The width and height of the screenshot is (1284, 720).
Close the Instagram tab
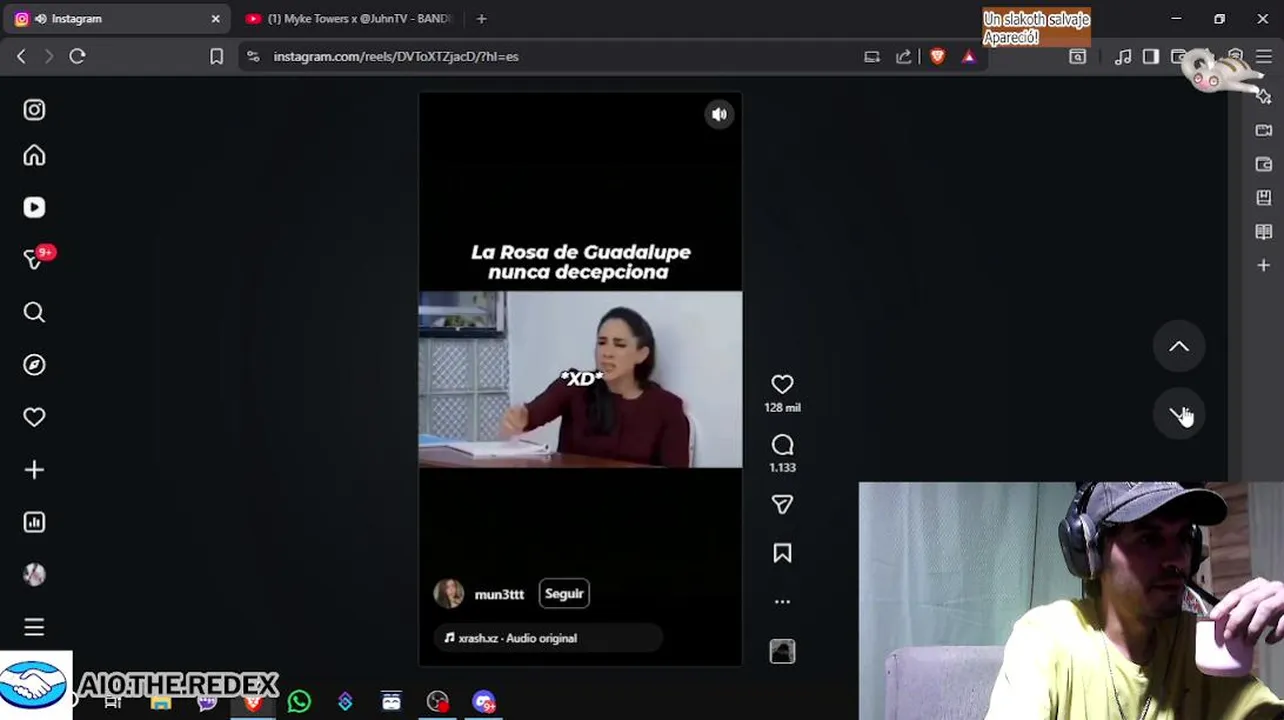[x=215, y=19]
